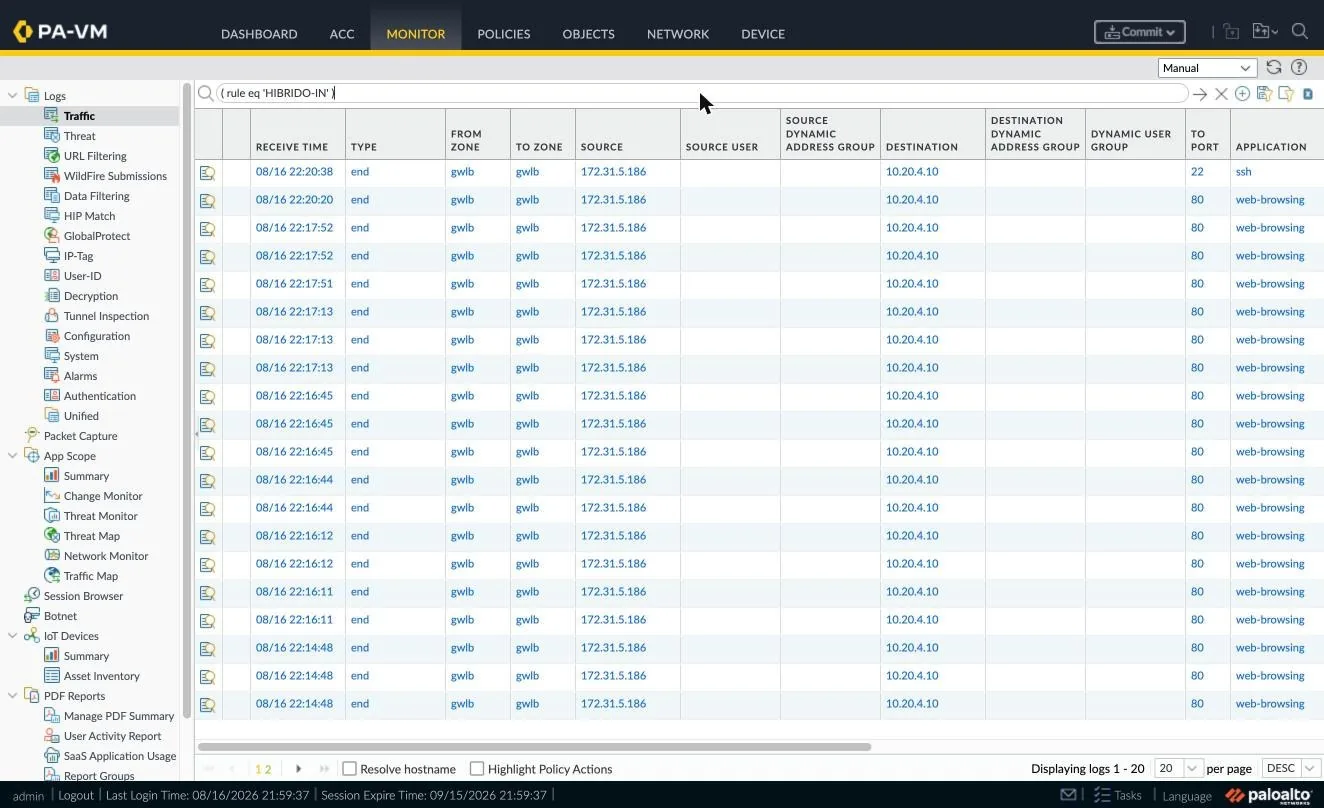Open the Threat Map
This screenshot has height=808, width=1324.
click(91, 536)
